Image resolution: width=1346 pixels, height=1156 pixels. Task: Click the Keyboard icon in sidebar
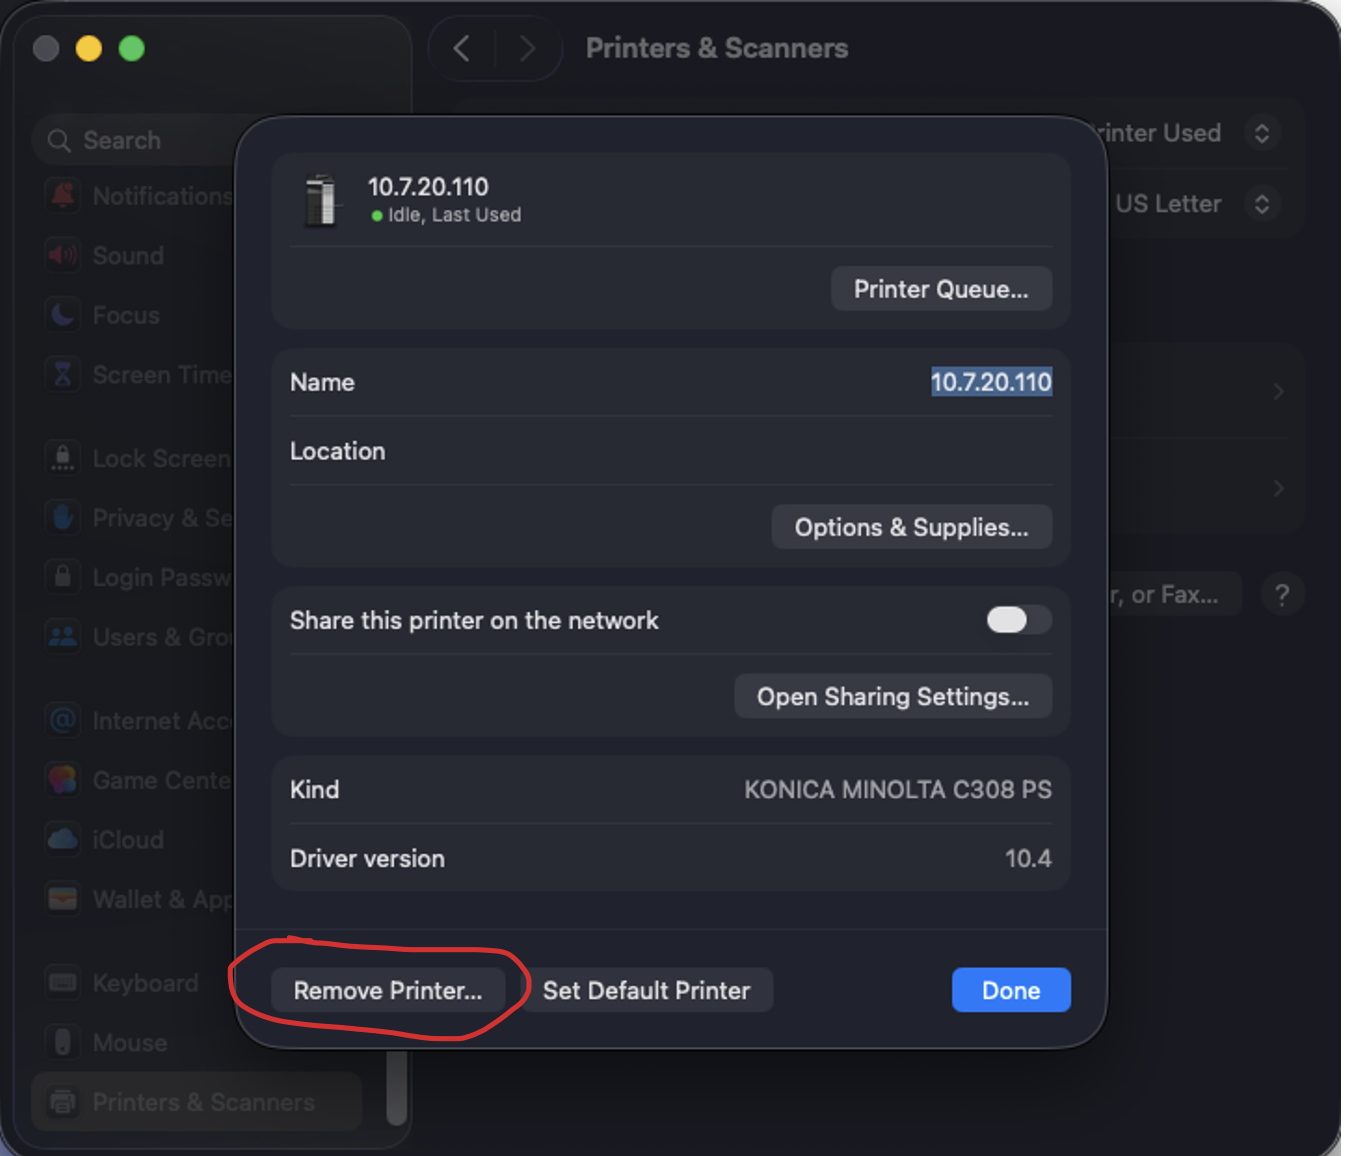click(x=63, y=983)
